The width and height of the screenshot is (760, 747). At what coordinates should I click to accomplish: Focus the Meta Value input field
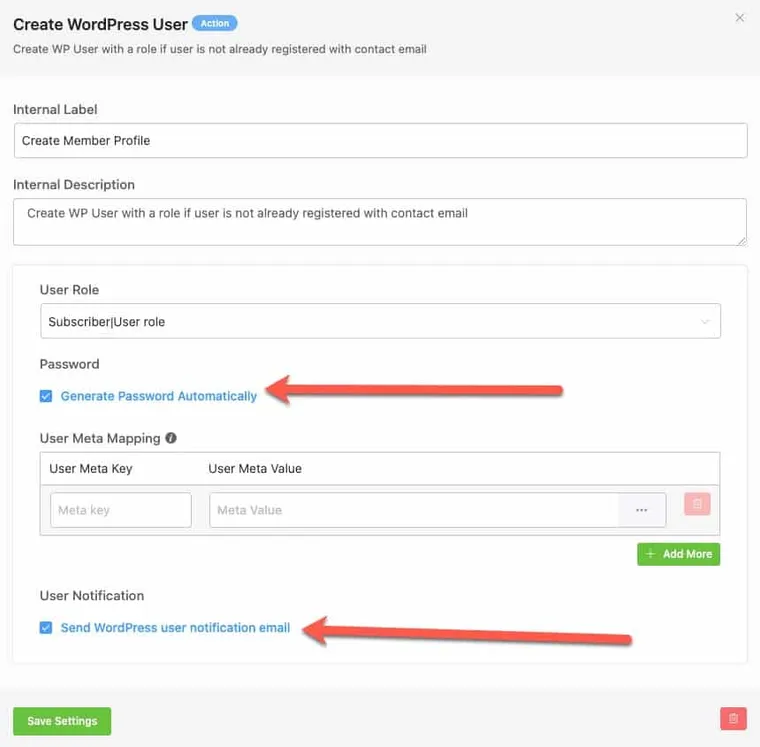pos(414,510)
